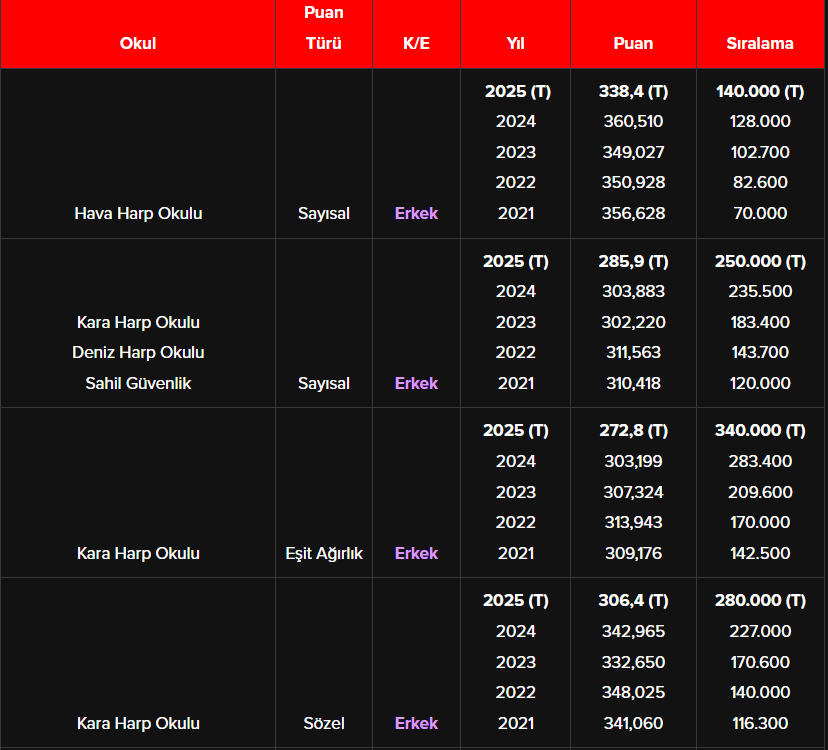Select the 309,176 score value

pyautogui.click(x=633, y=554)
